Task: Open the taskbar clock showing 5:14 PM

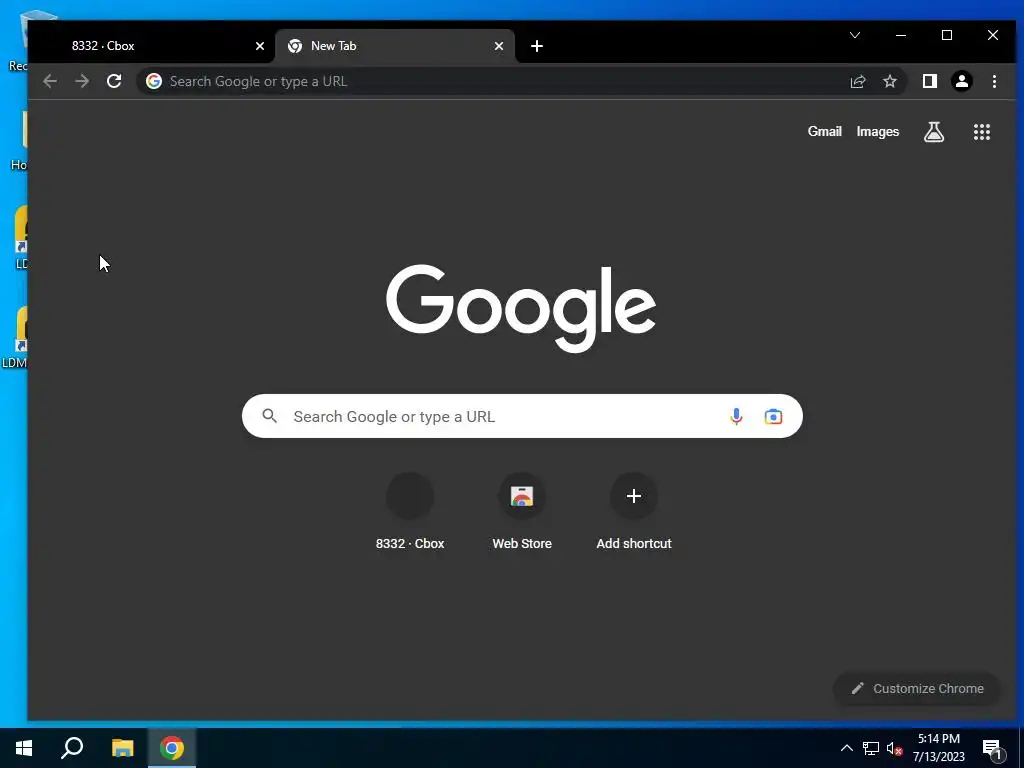Action: click(x=939, y=748)
